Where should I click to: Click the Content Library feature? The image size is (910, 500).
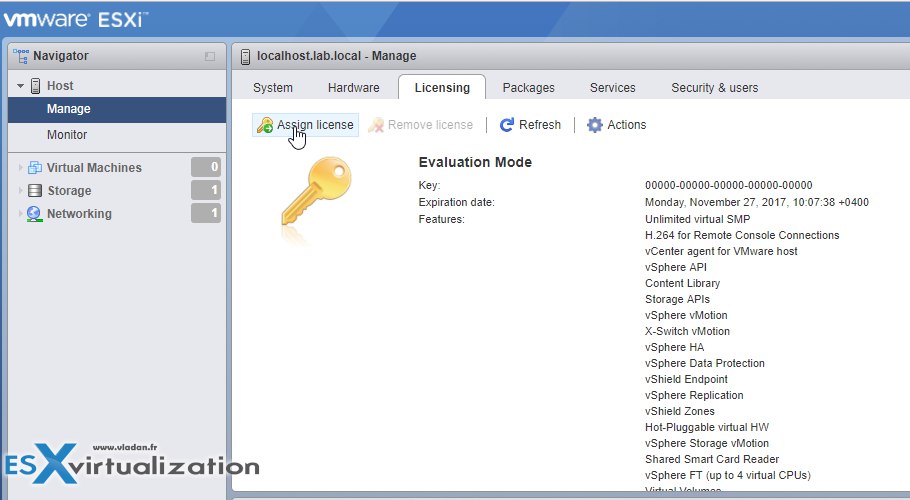pyautogui.click(x=682, y=284)
